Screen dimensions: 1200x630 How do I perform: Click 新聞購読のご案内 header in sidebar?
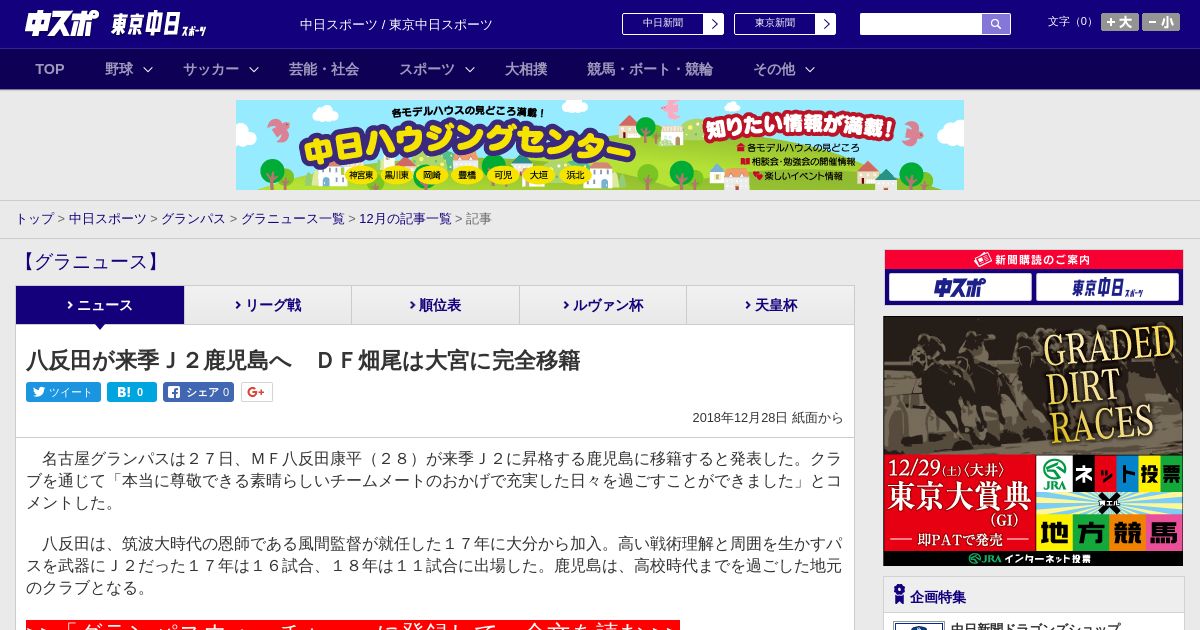[1033, 259]
